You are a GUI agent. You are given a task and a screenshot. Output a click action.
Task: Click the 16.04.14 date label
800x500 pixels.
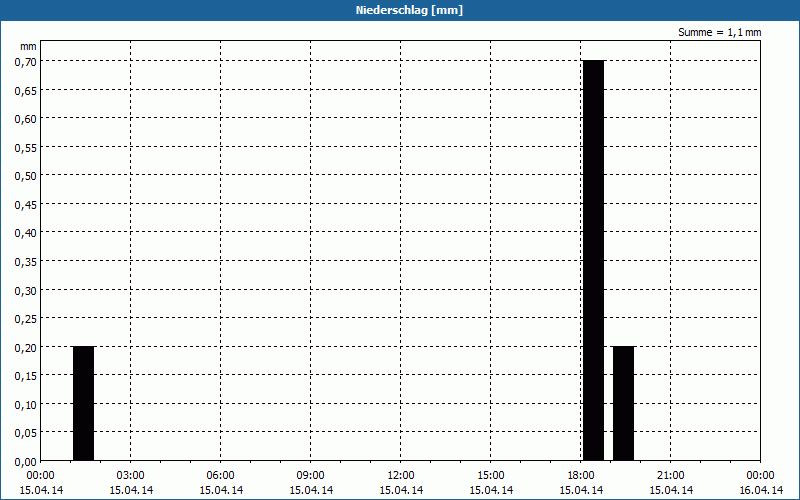coord(761,490)
